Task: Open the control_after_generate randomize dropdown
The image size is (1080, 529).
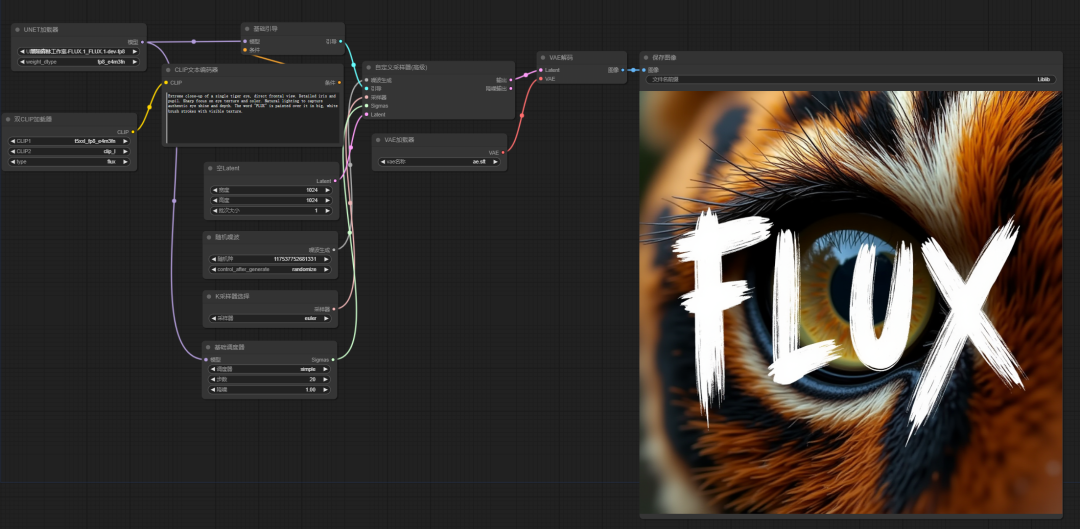Action: (x=270, y=269)
